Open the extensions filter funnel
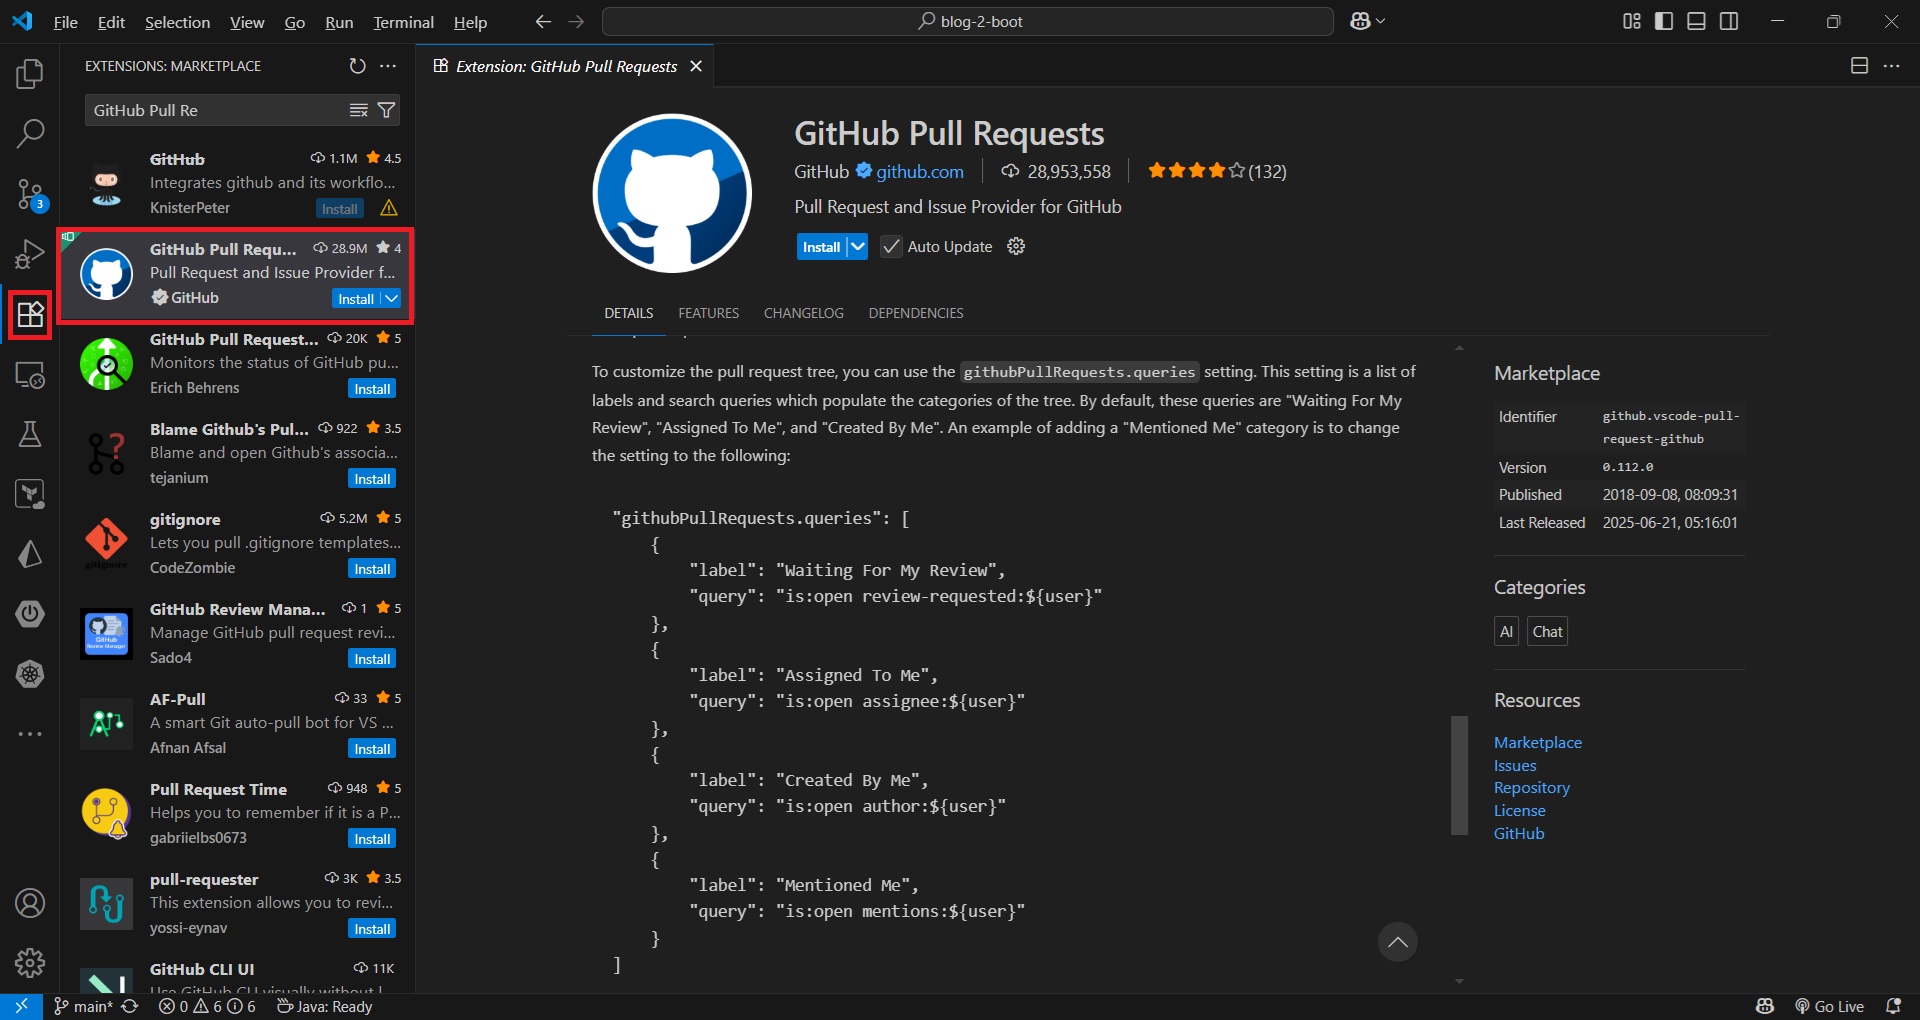1920x1020 pixels. click(x=386, y=110)
